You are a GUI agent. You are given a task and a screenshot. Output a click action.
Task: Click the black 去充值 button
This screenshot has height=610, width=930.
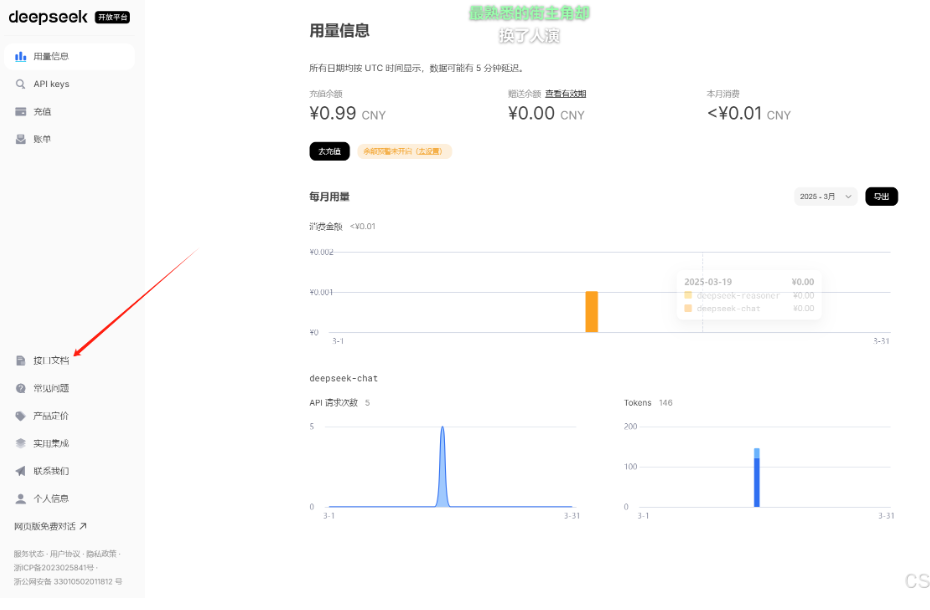click(329, 151)
